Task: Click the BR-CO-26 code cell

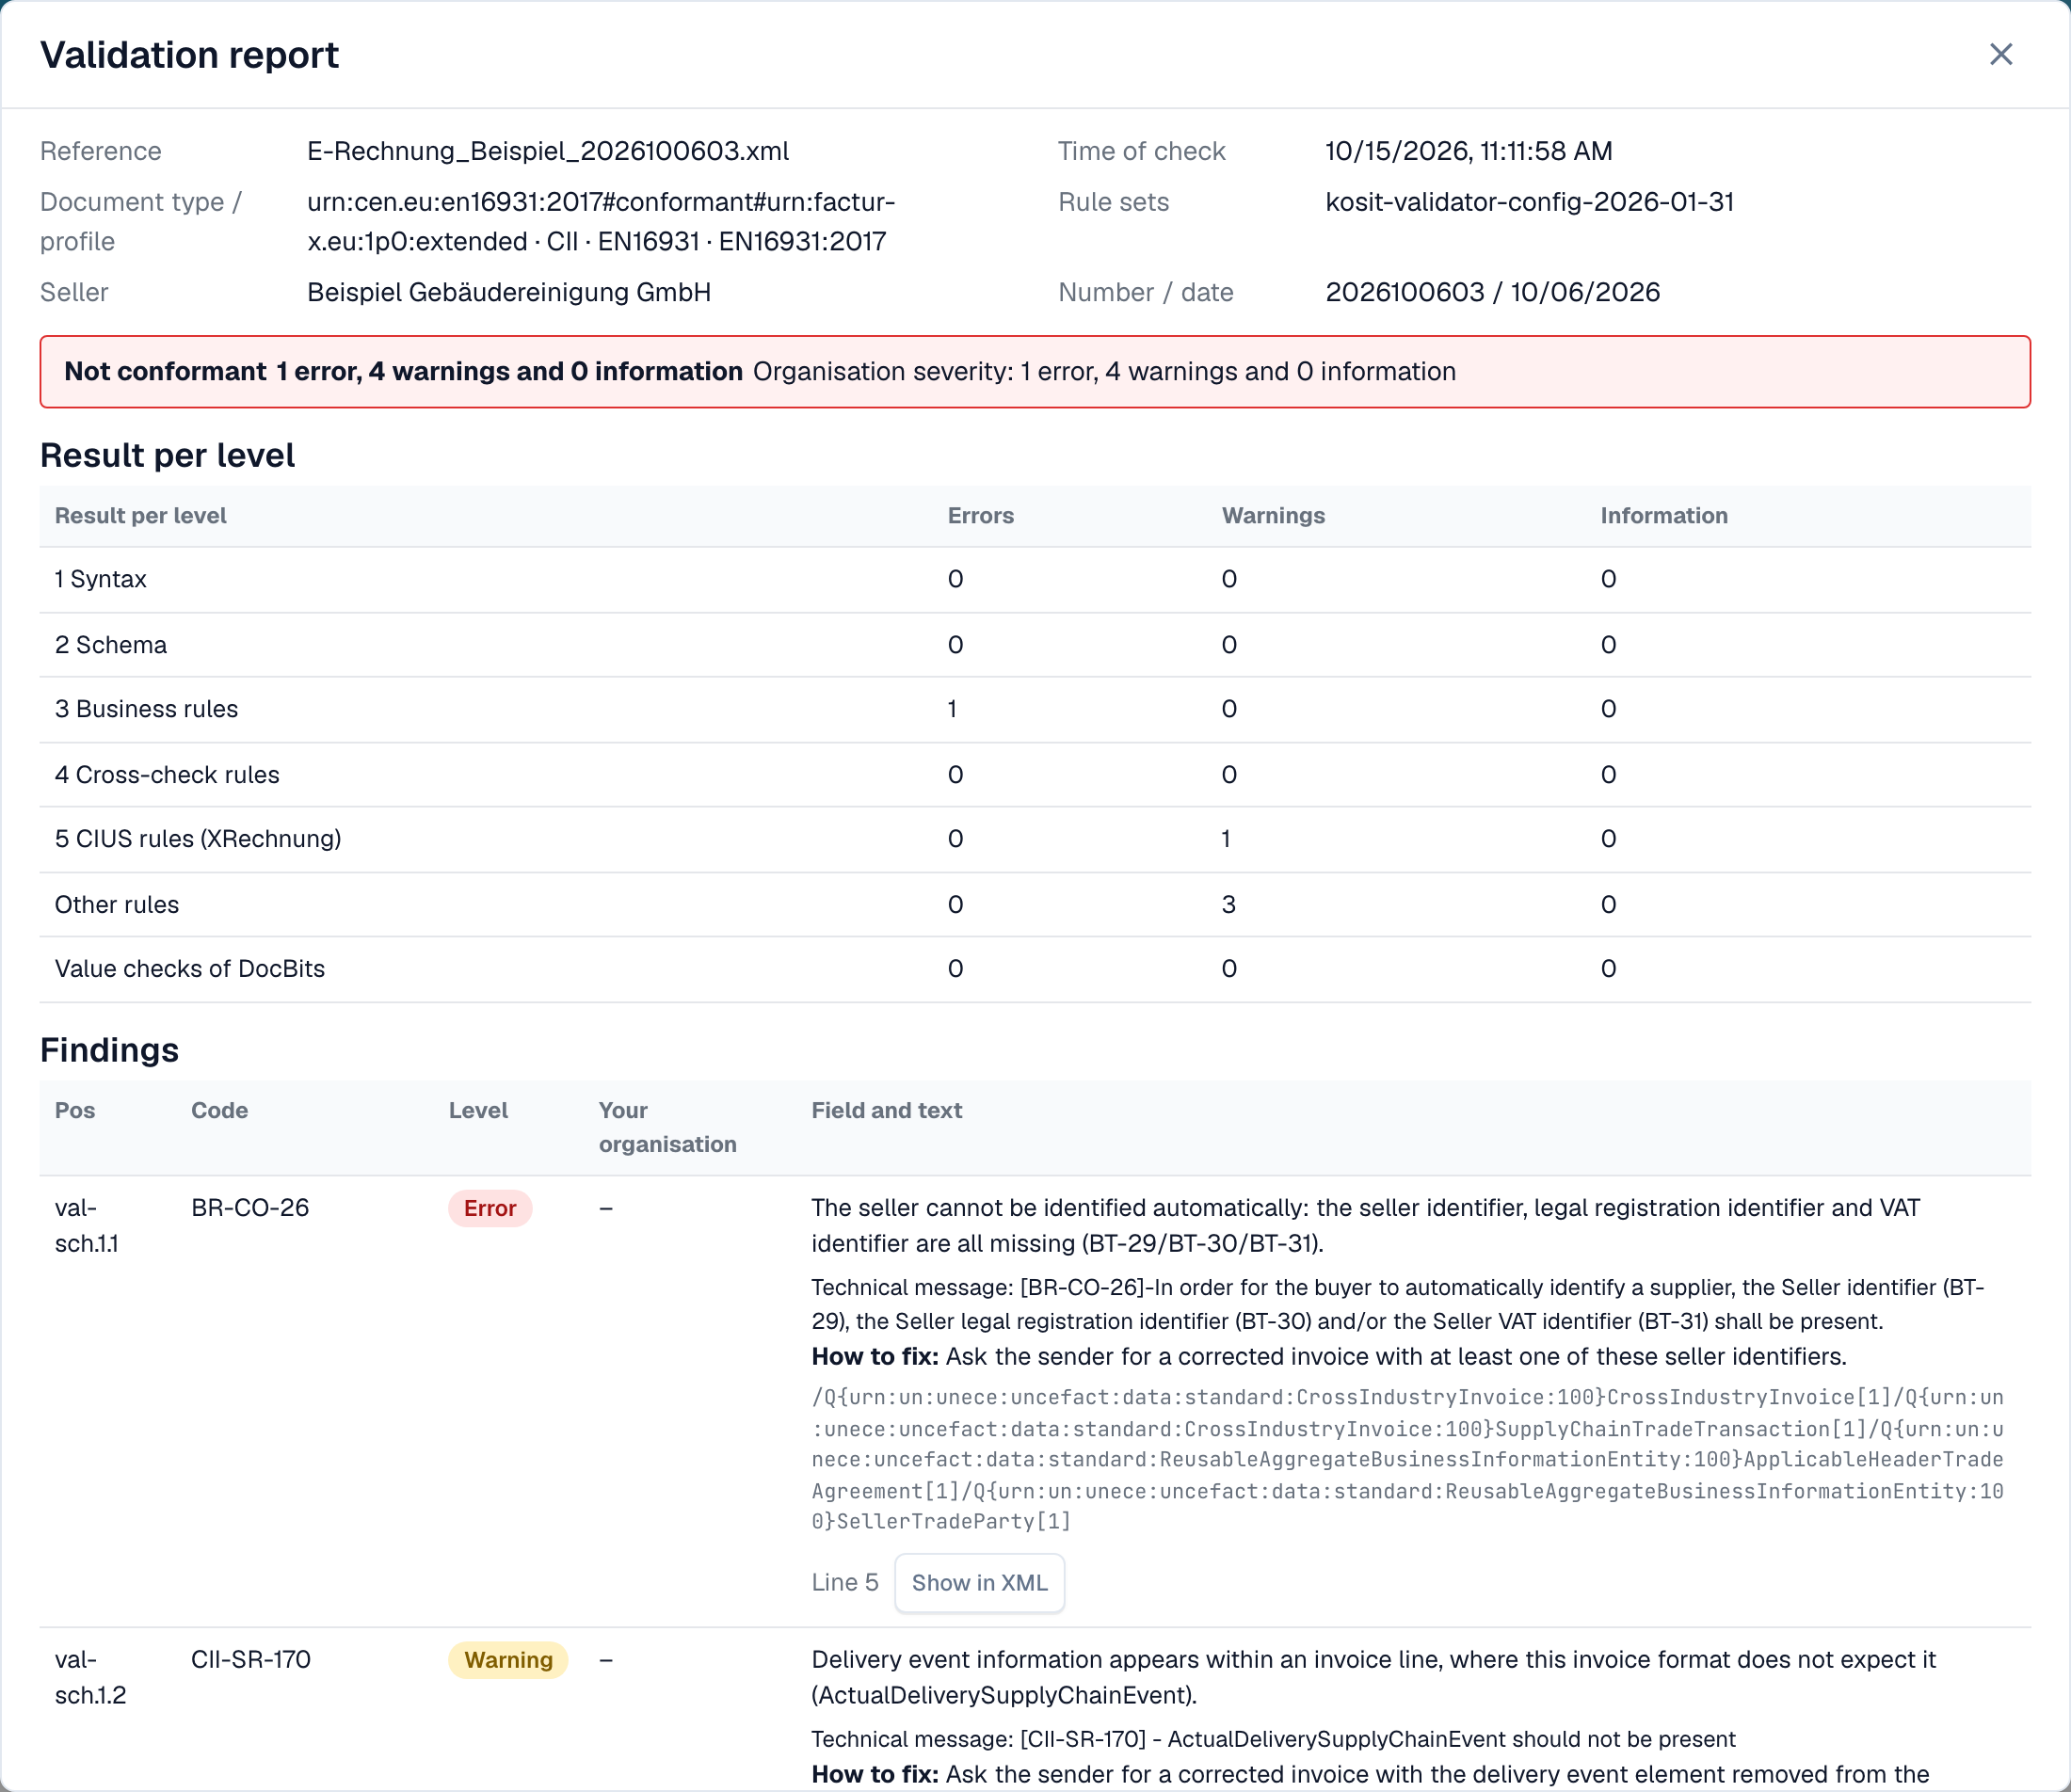Action: pos(250,1208)
